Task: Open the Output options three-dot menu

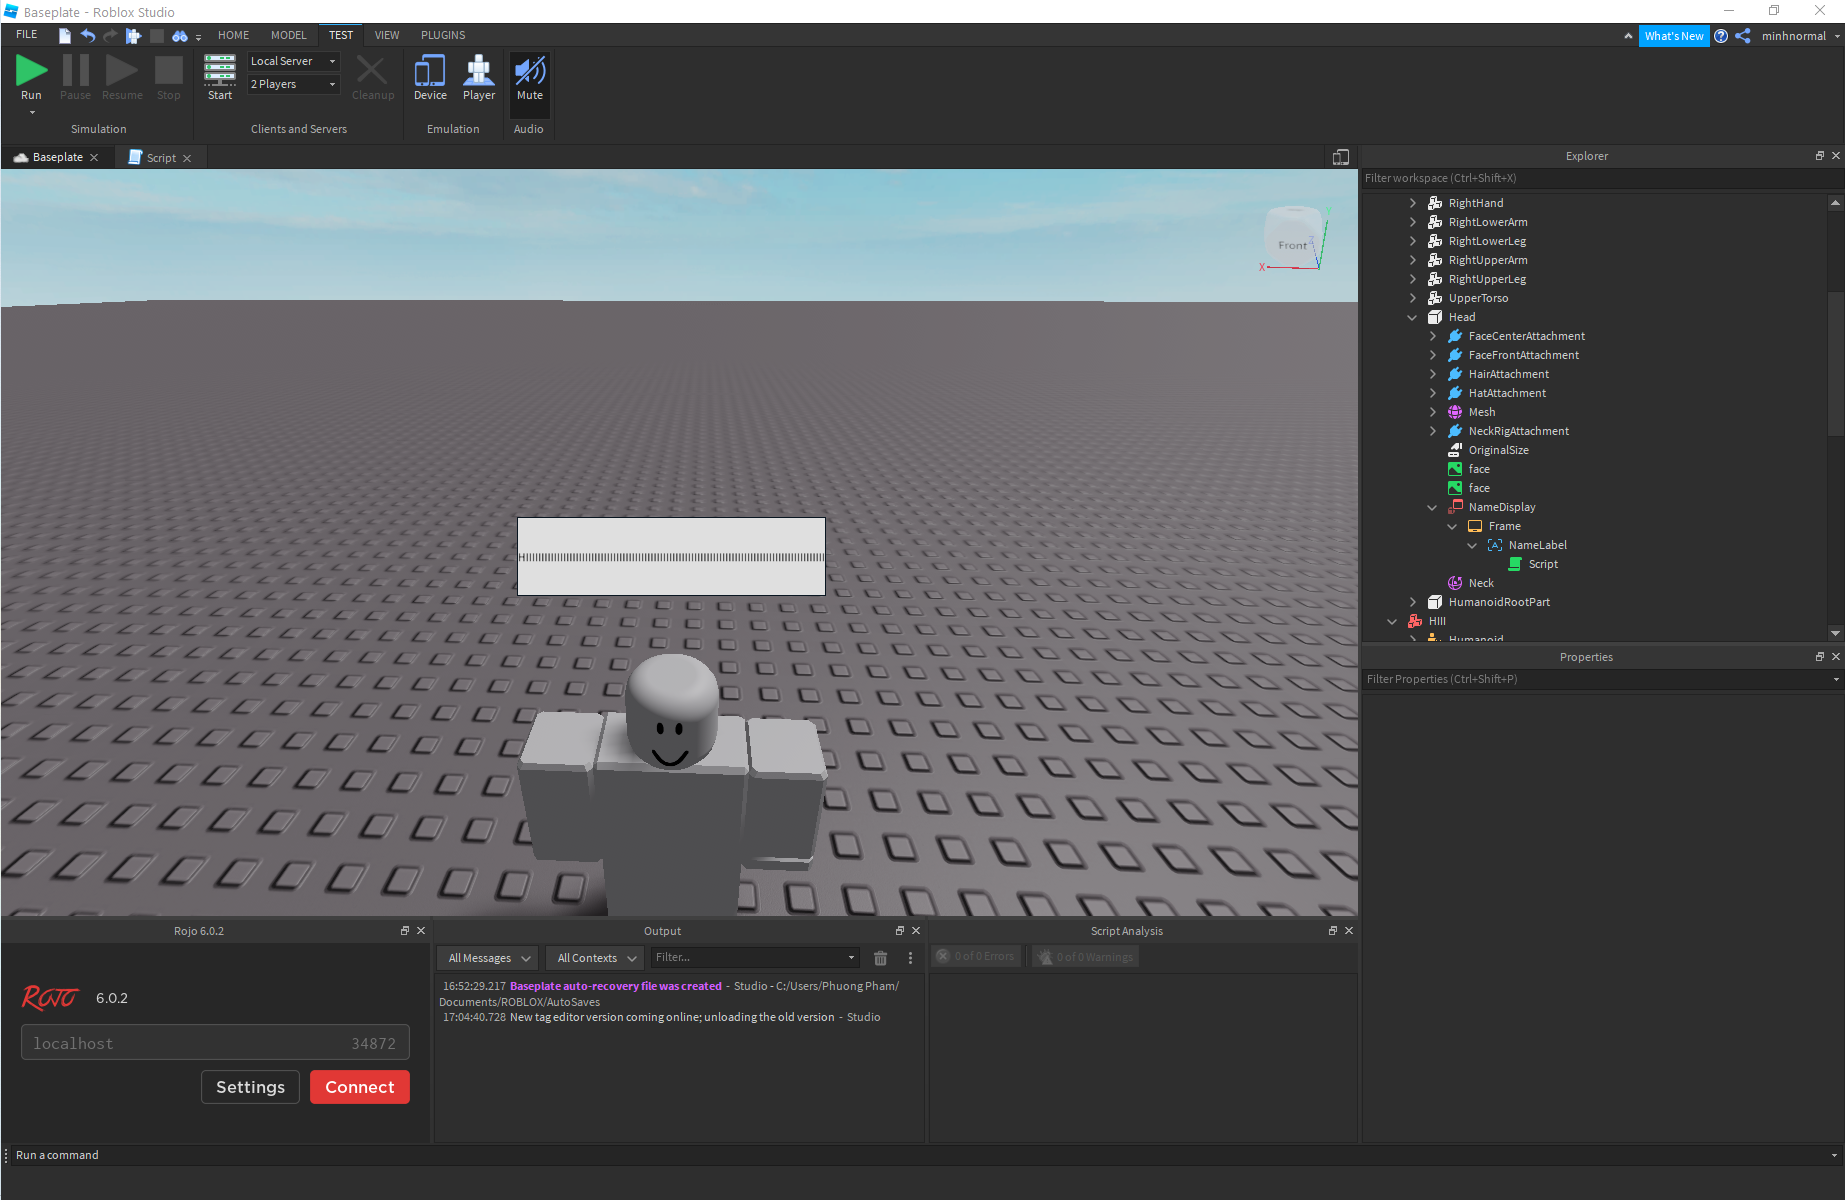Action: coord(910,958)
